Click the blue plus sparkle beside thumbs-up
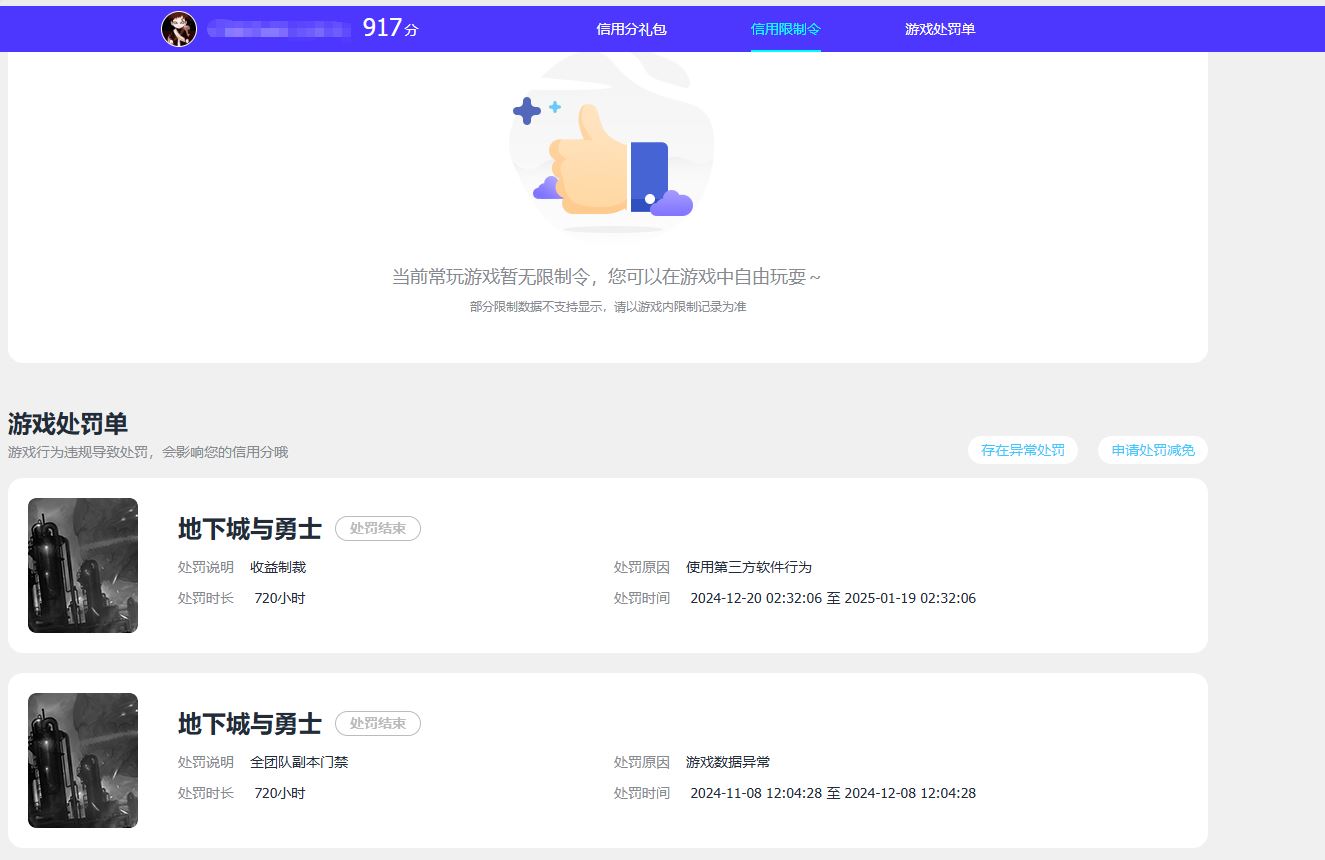The width and height of the screenshot is (1325, 860). coord(527,111)
